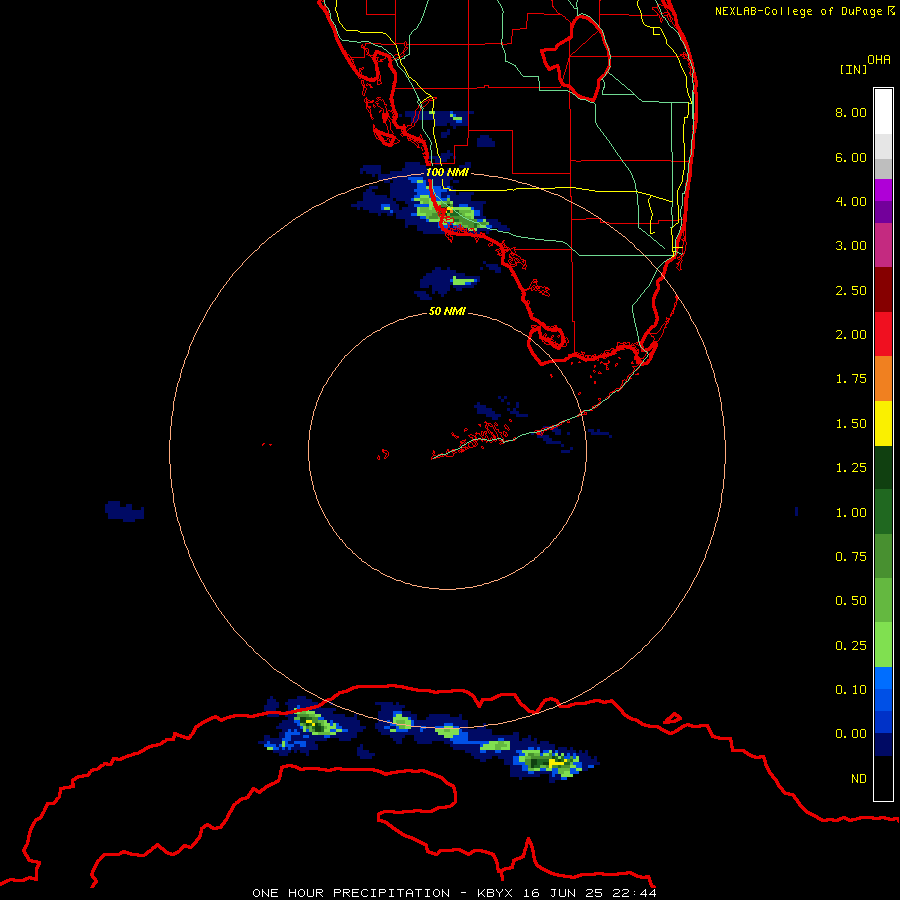Image resolution: width=900 pixels, height=900 pixels.
Task: Click the orange 1.75 color swatch
Action: pyautogui.click(x=883, y=379)
